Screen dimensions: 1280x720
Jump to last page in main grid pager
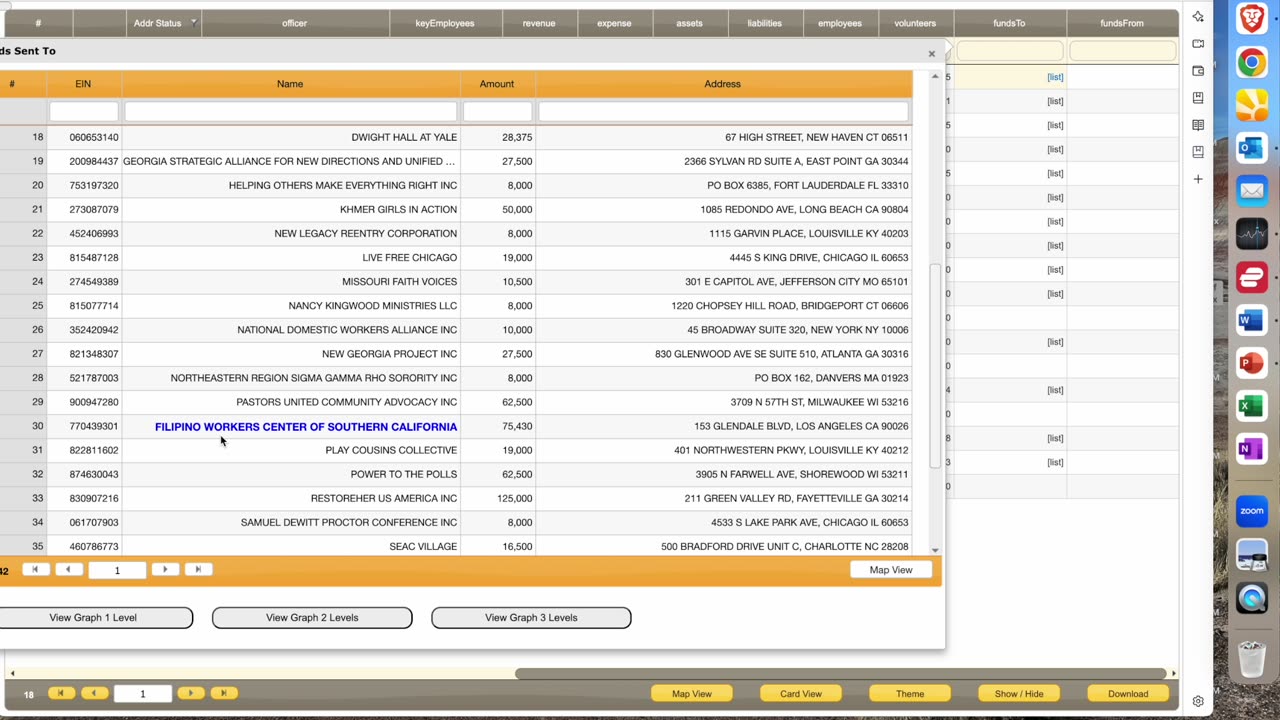coord(223,693)
